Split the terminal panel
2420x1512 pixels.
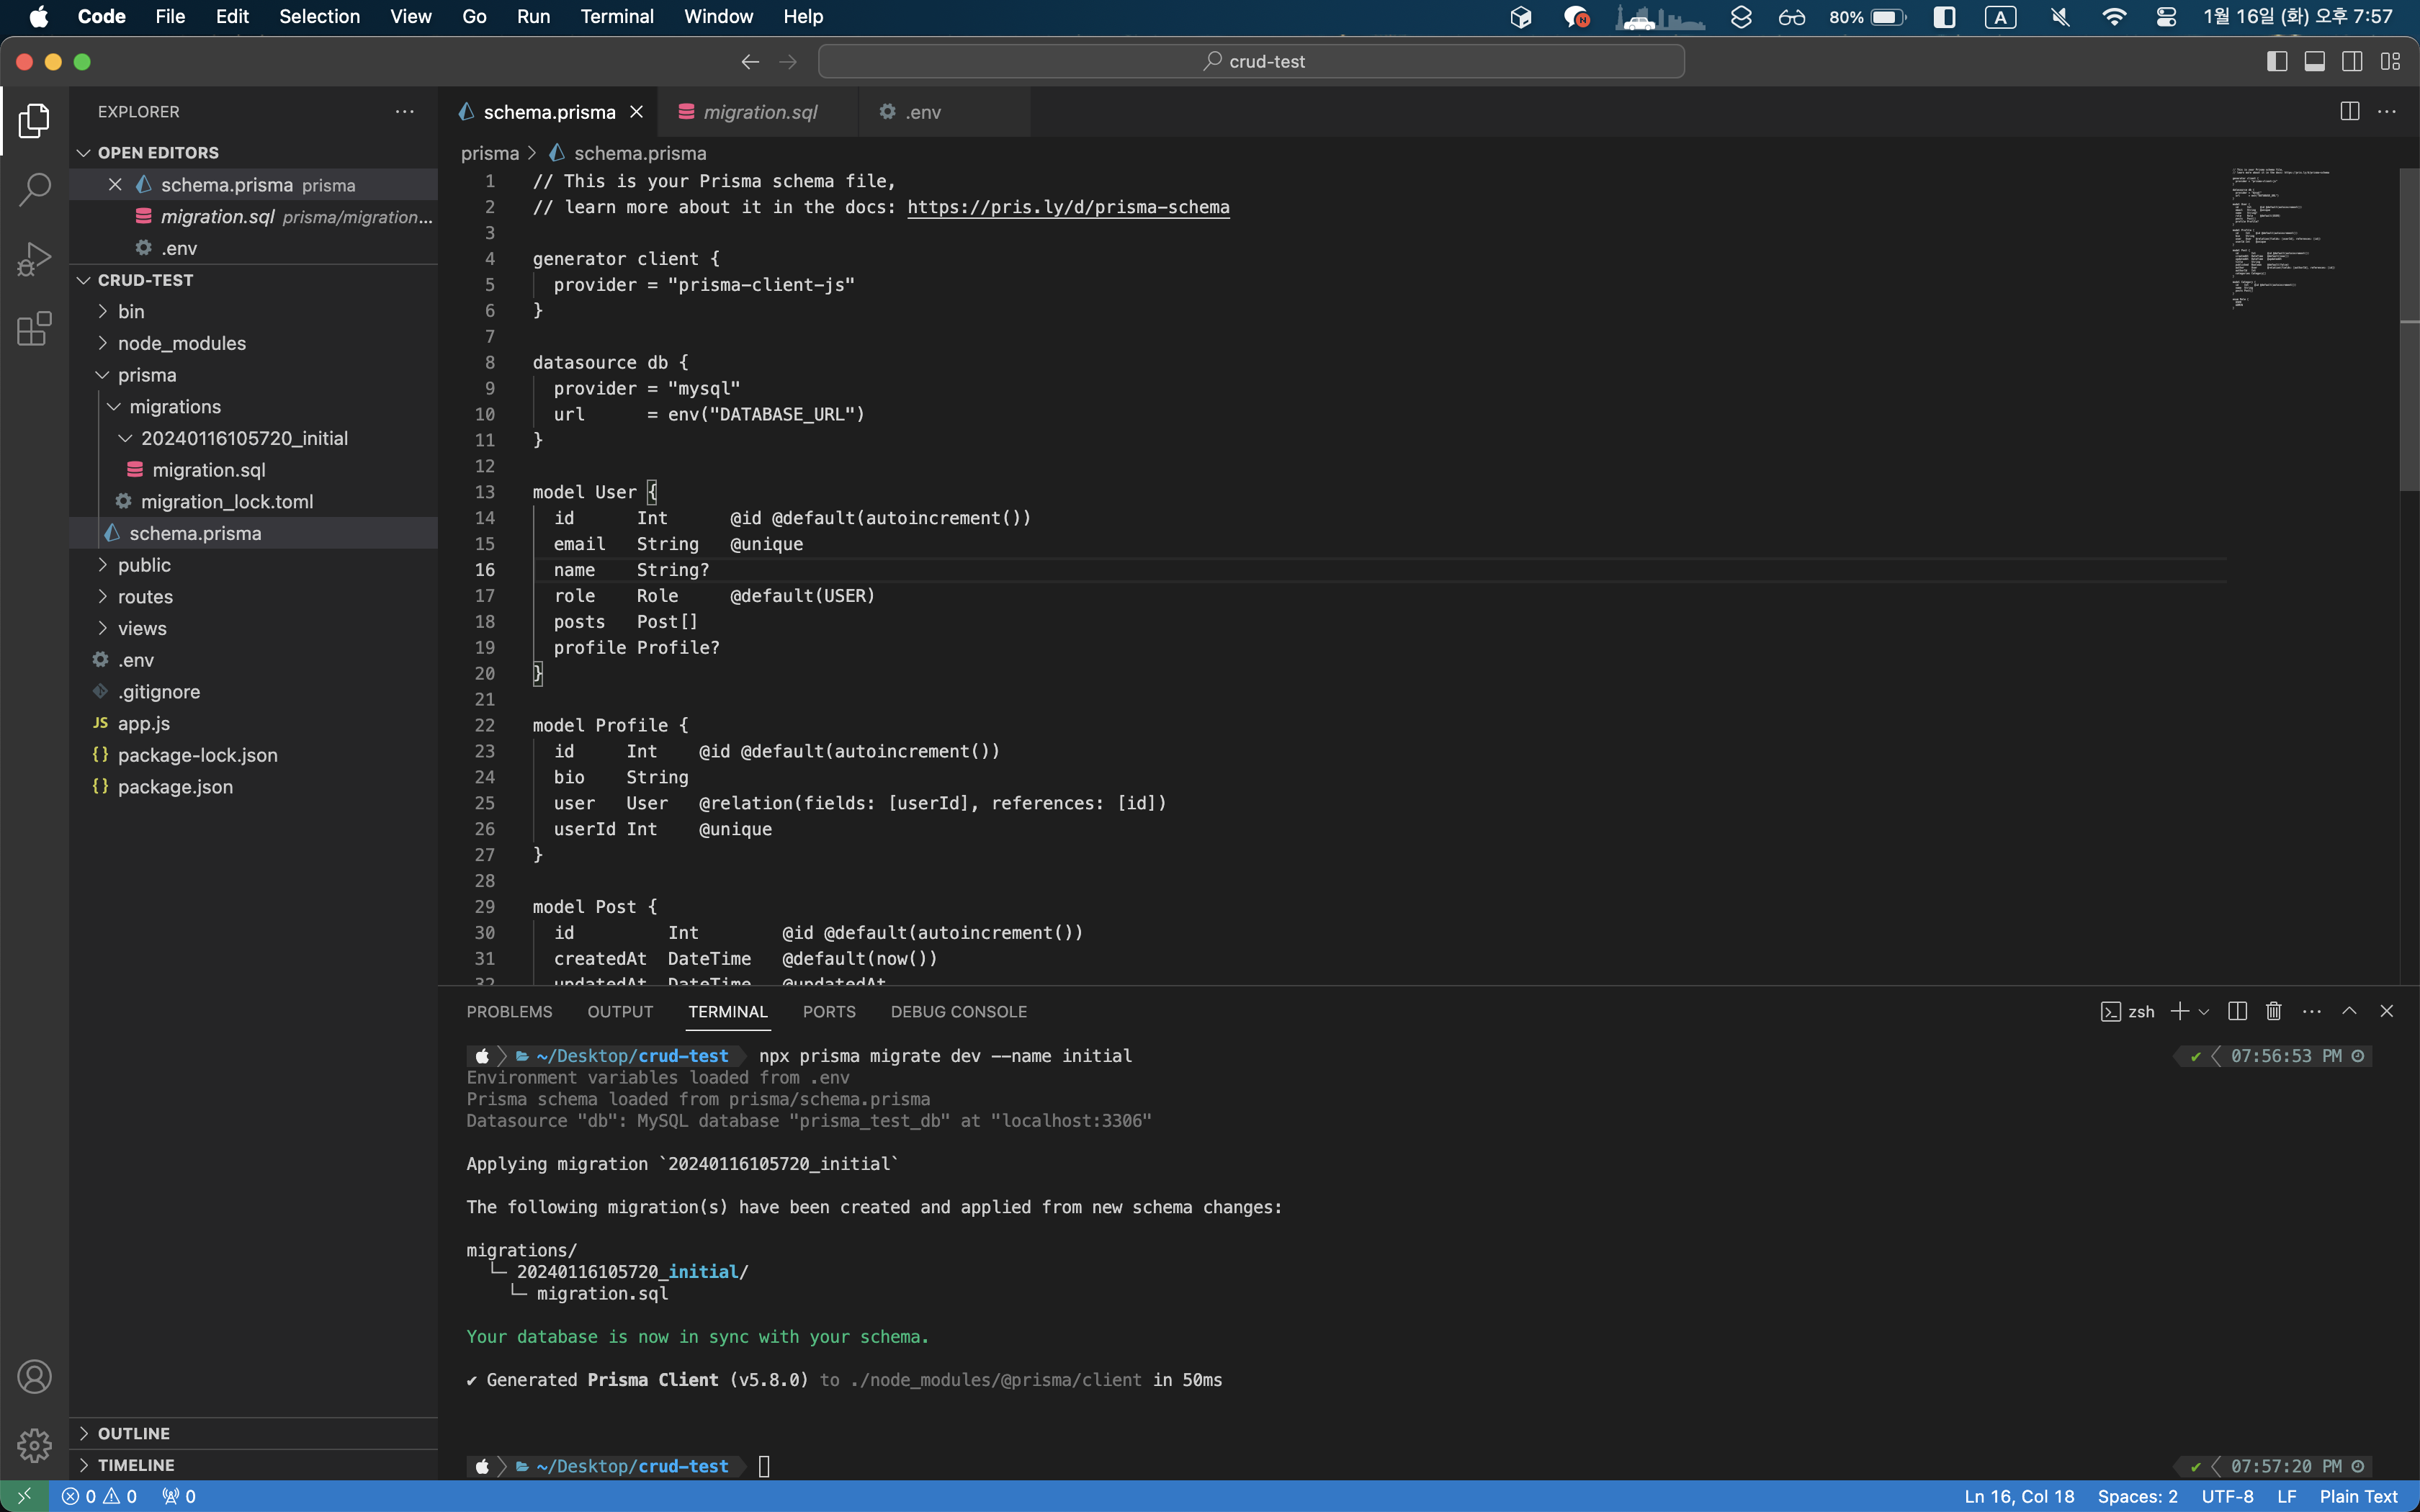[2237, 1011]
